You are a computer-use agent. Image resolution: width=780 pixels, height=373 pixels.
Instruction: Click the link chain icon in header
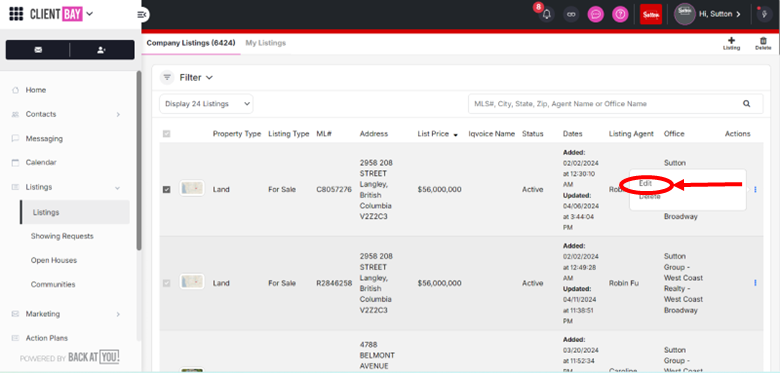tap(571, 14)
